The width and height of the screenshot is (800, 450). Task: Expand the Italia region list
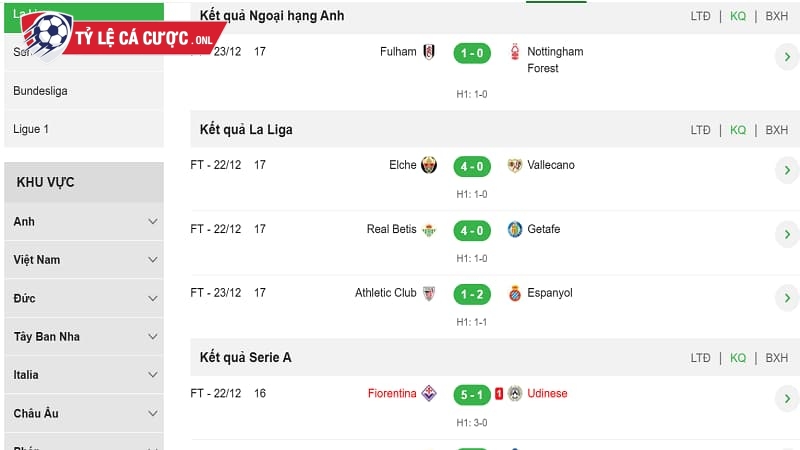pyautogui.click(x=153, y=375)
